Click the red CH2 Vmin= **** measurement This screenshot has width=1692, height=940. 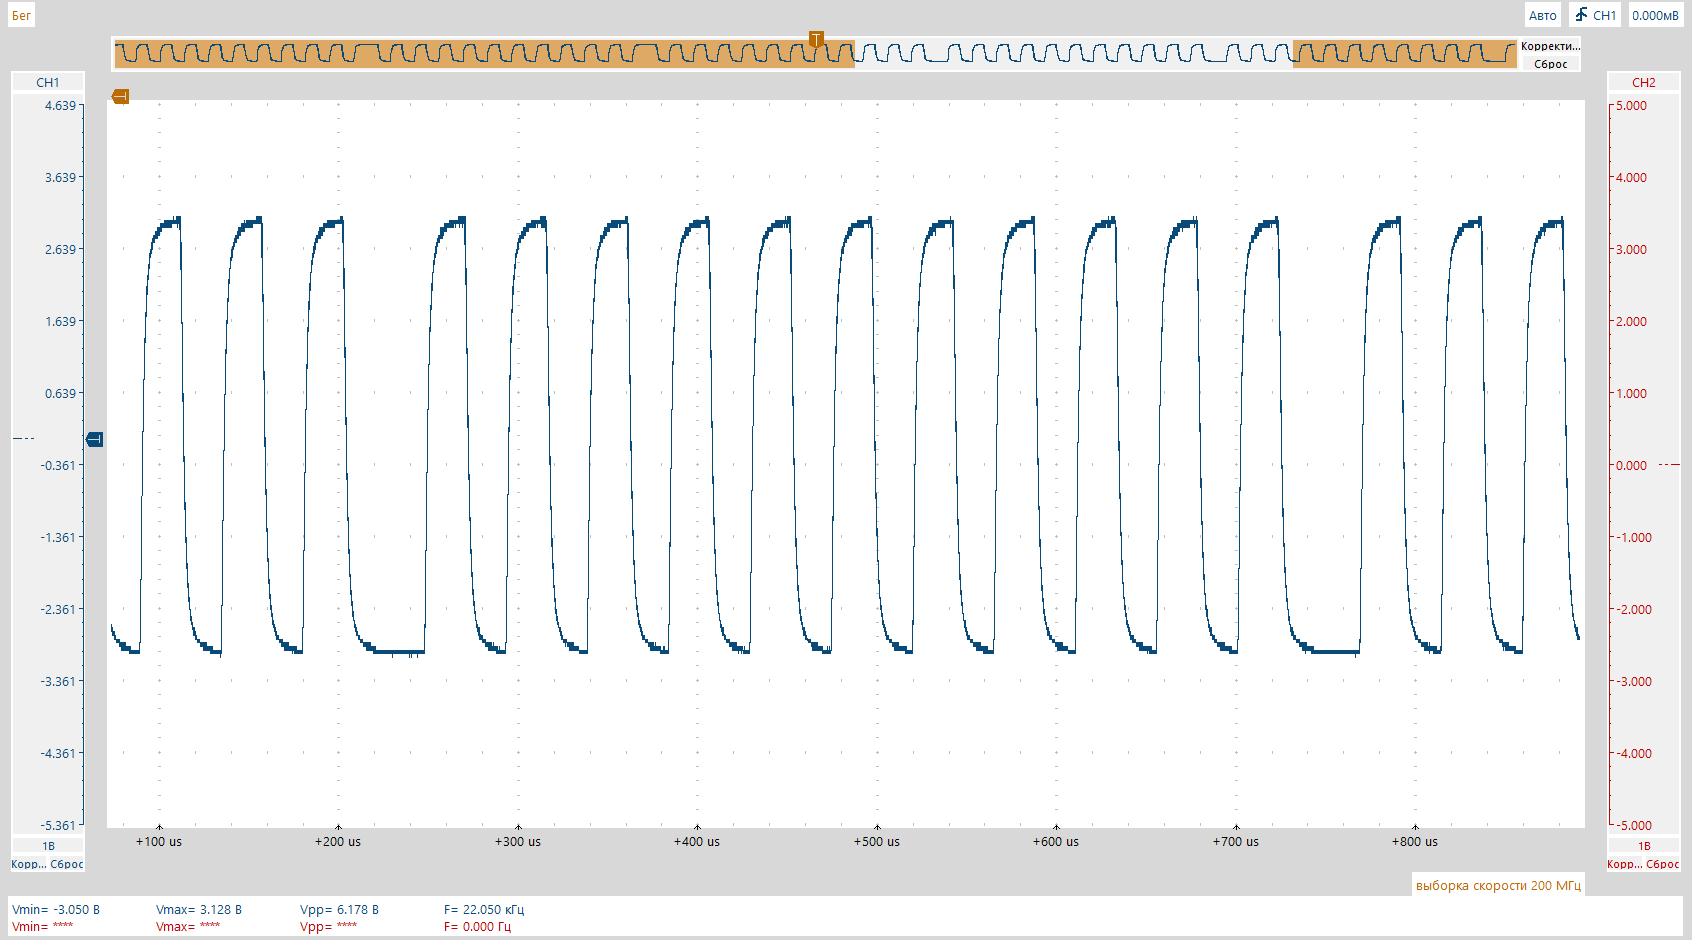point(43,927)
